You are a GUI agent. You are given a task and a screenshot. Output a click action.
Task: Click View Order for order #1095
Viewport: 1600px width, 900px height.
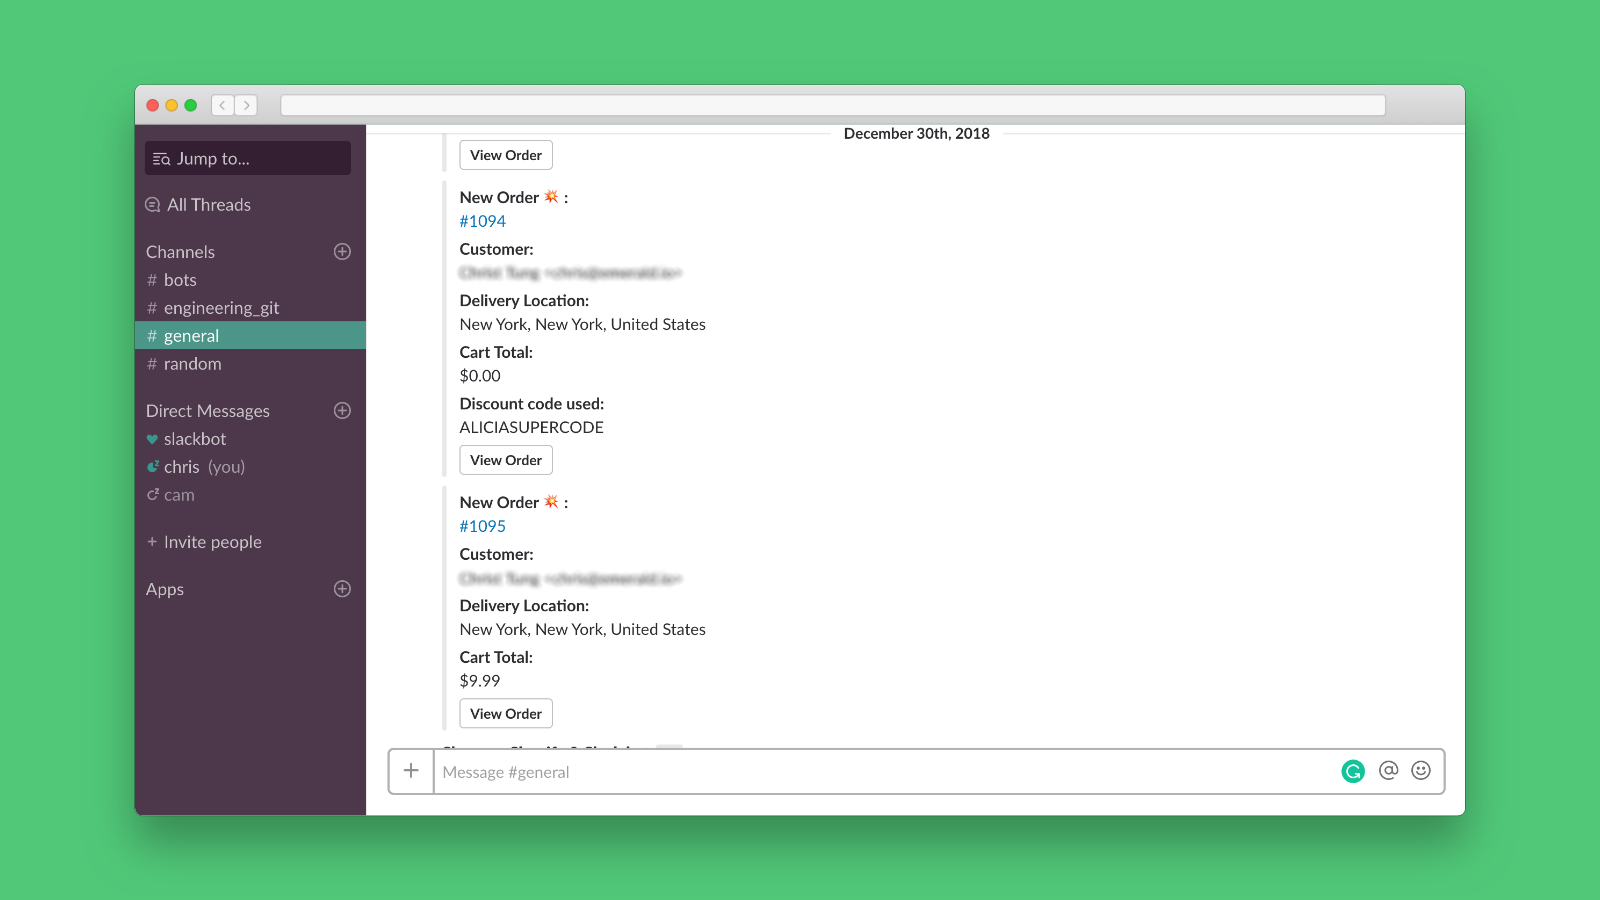(506, 713)
